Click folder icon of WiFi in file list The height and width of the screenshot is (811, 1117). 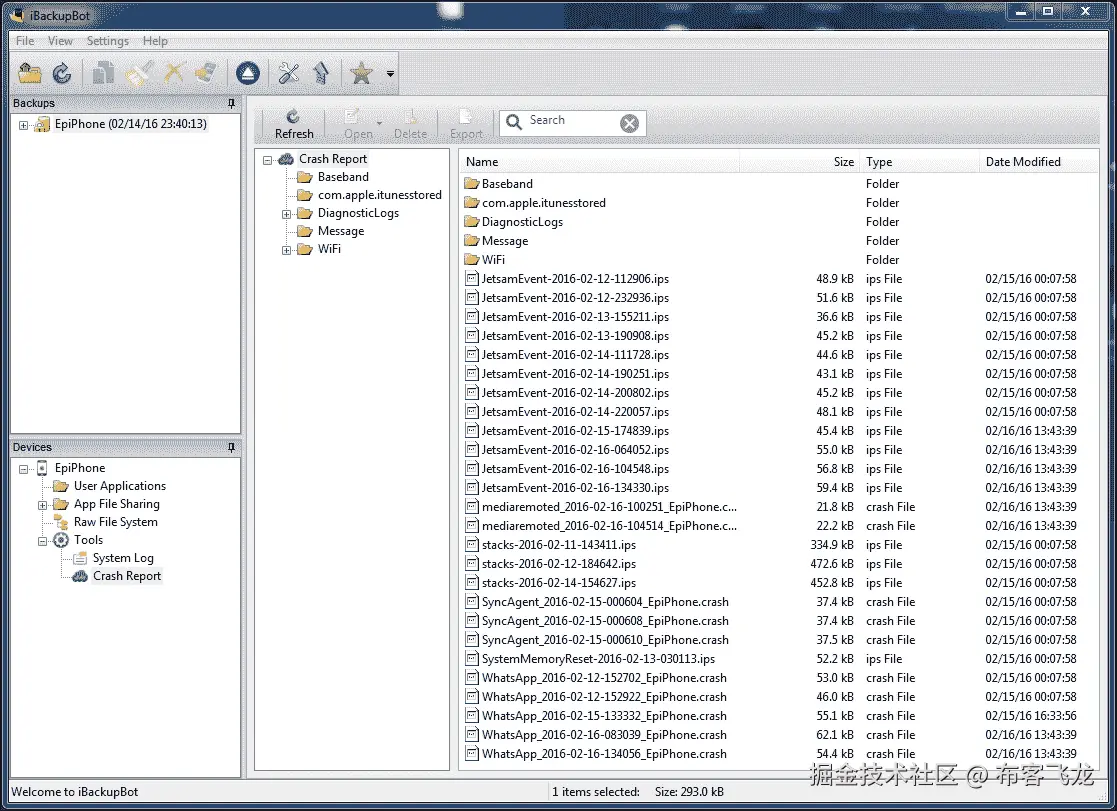pyautogui.click(x=472, y=259)
